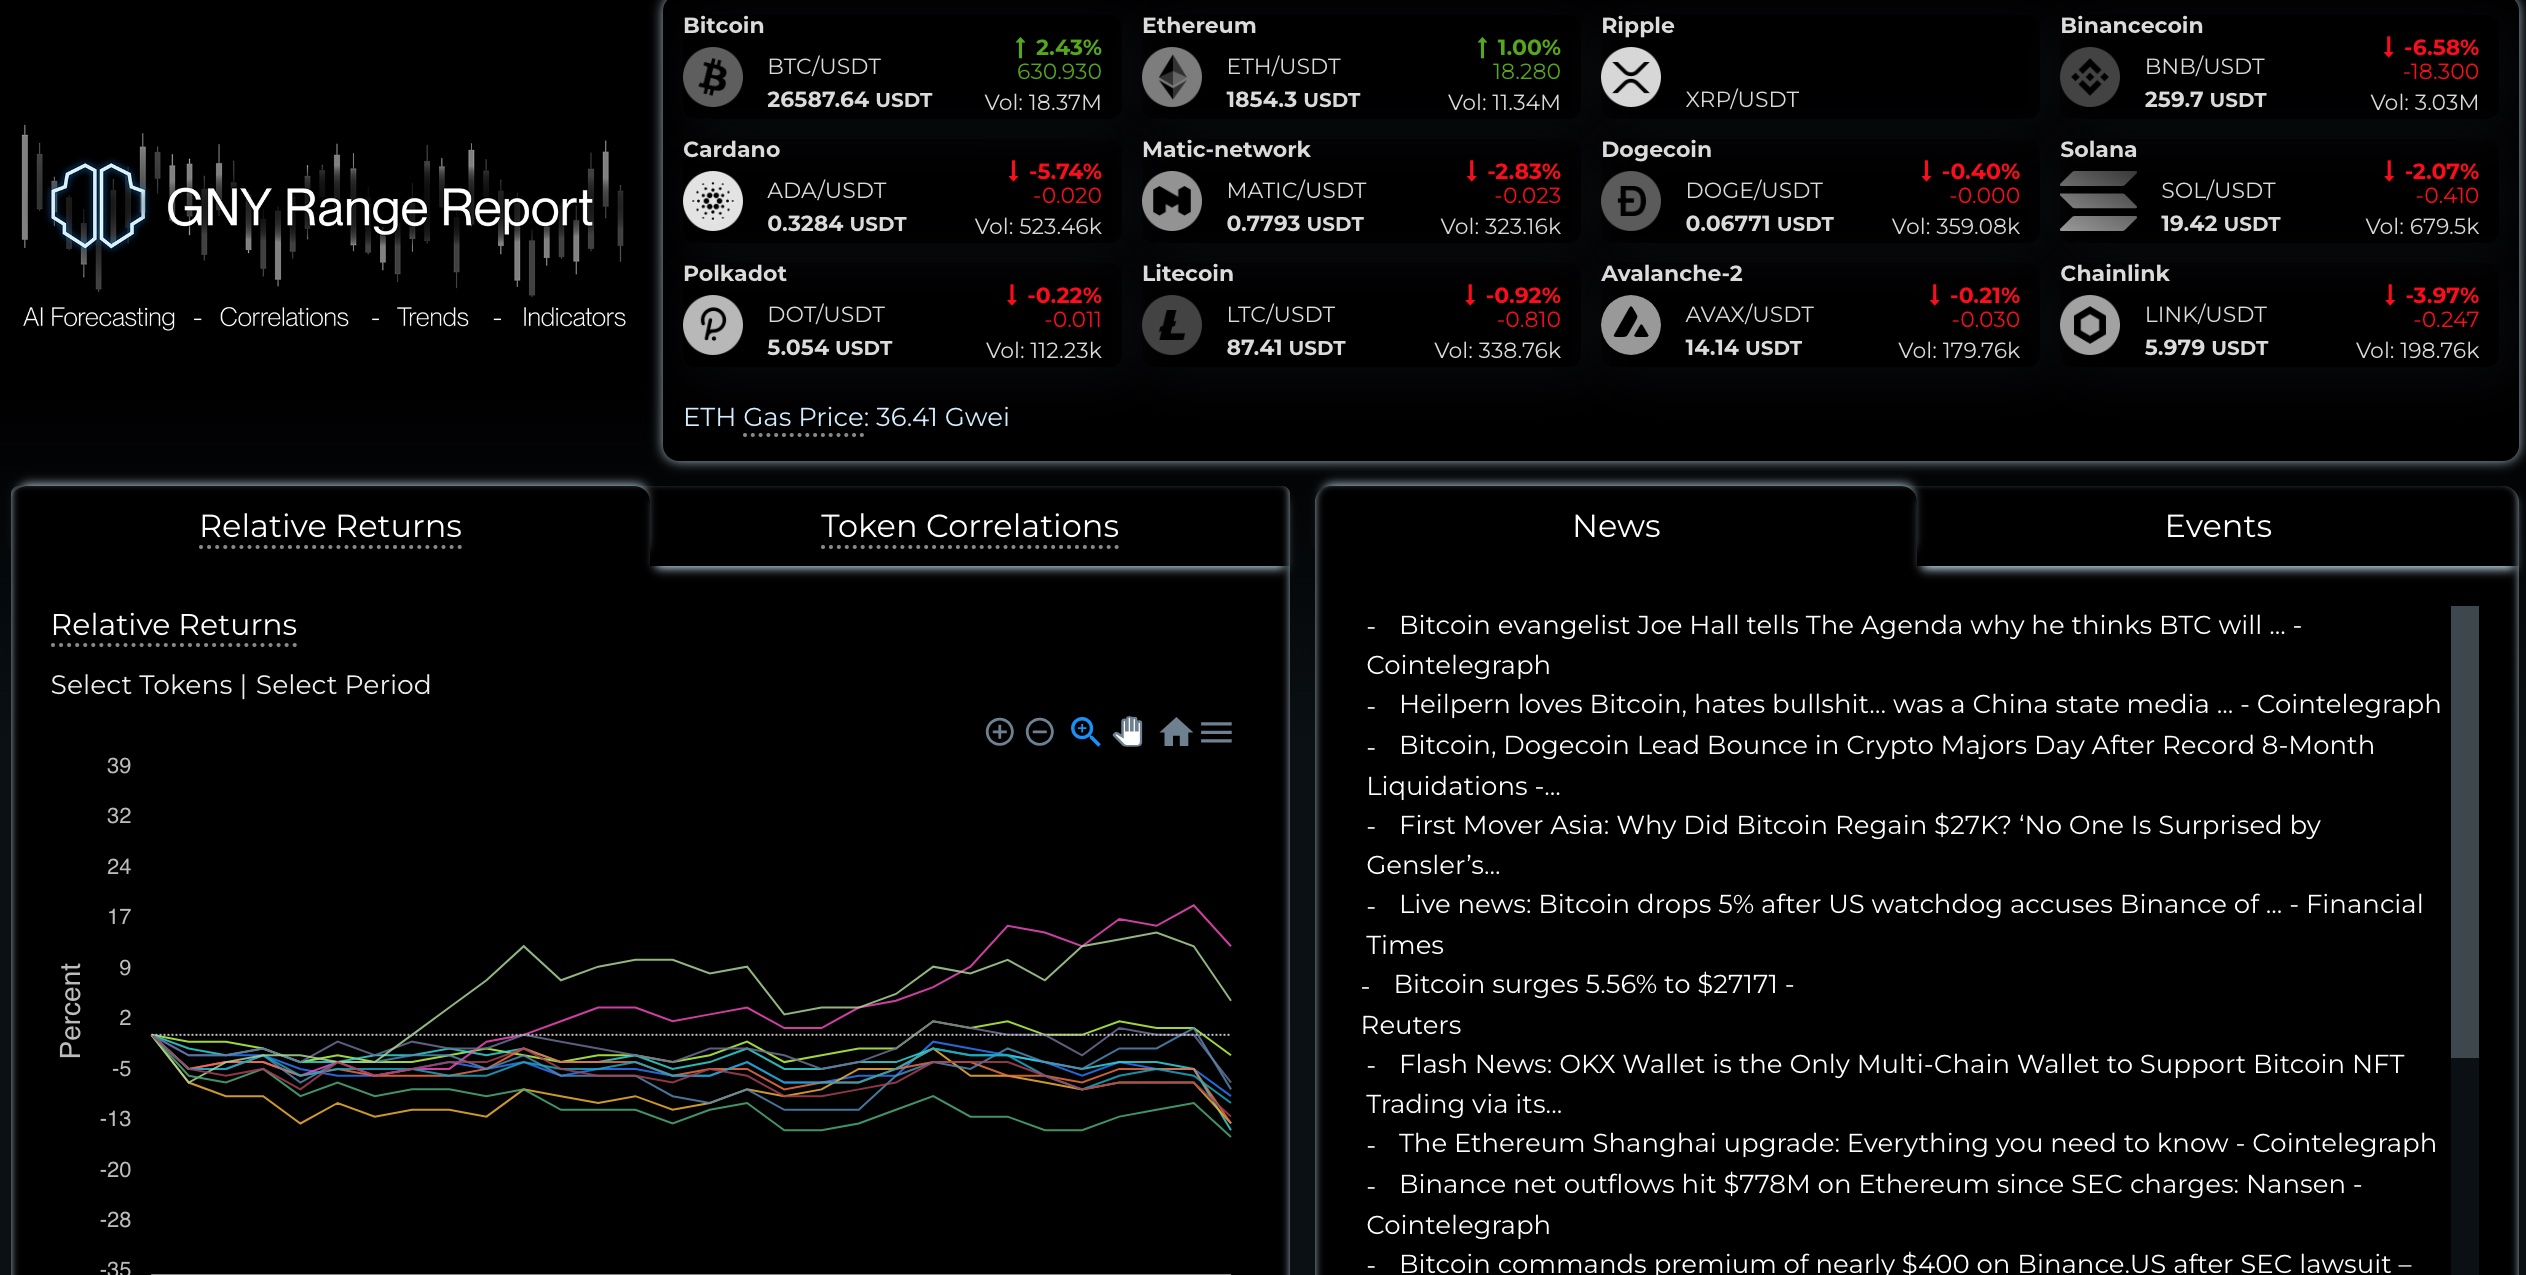Viewport: 2526px width, 1275px height.
Task: Open the News tab
Action: point(1615,527)
